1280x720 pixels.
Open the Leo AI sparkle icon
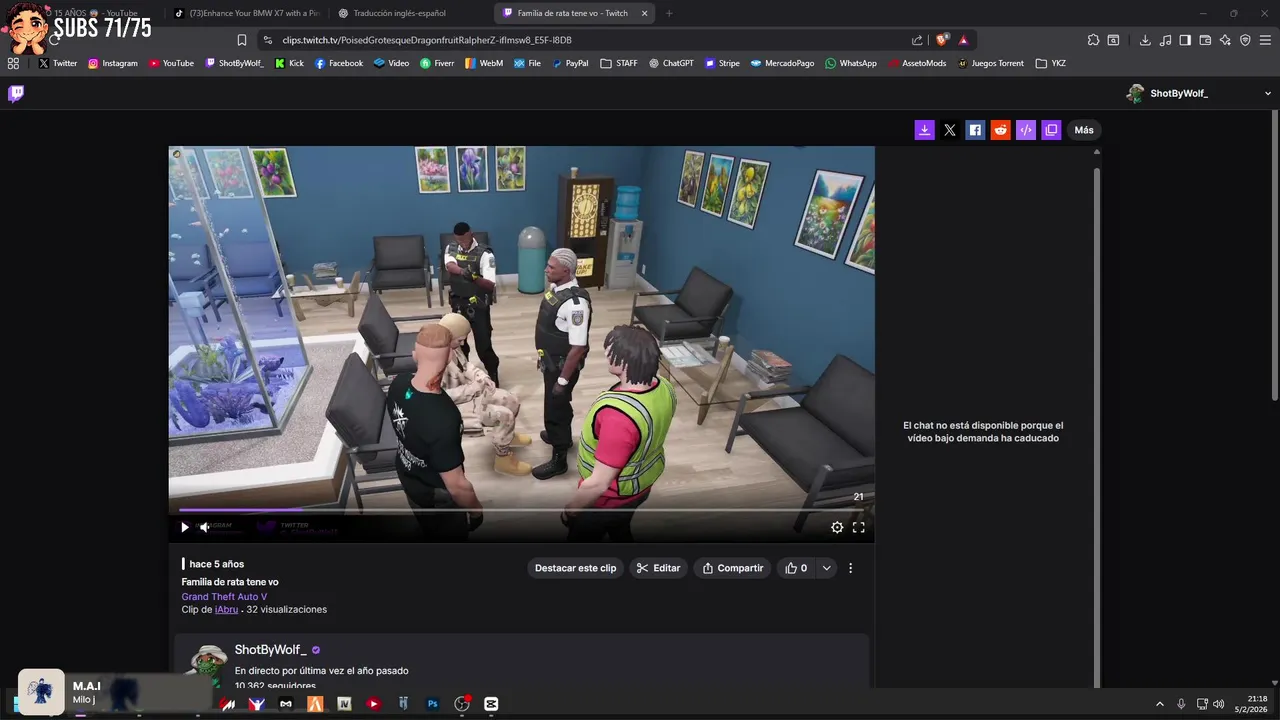(x=1225, y=40)
